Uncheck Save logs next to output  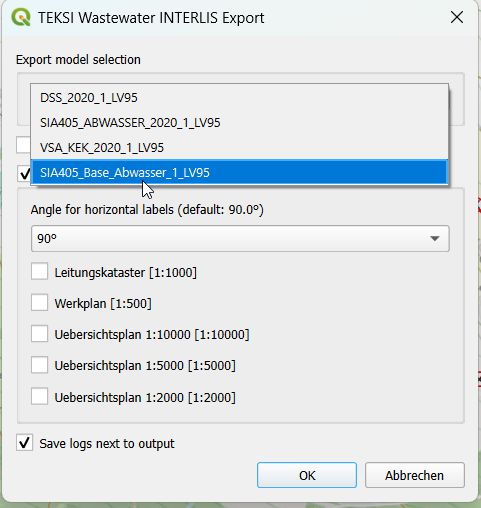(x=24, y=443)
